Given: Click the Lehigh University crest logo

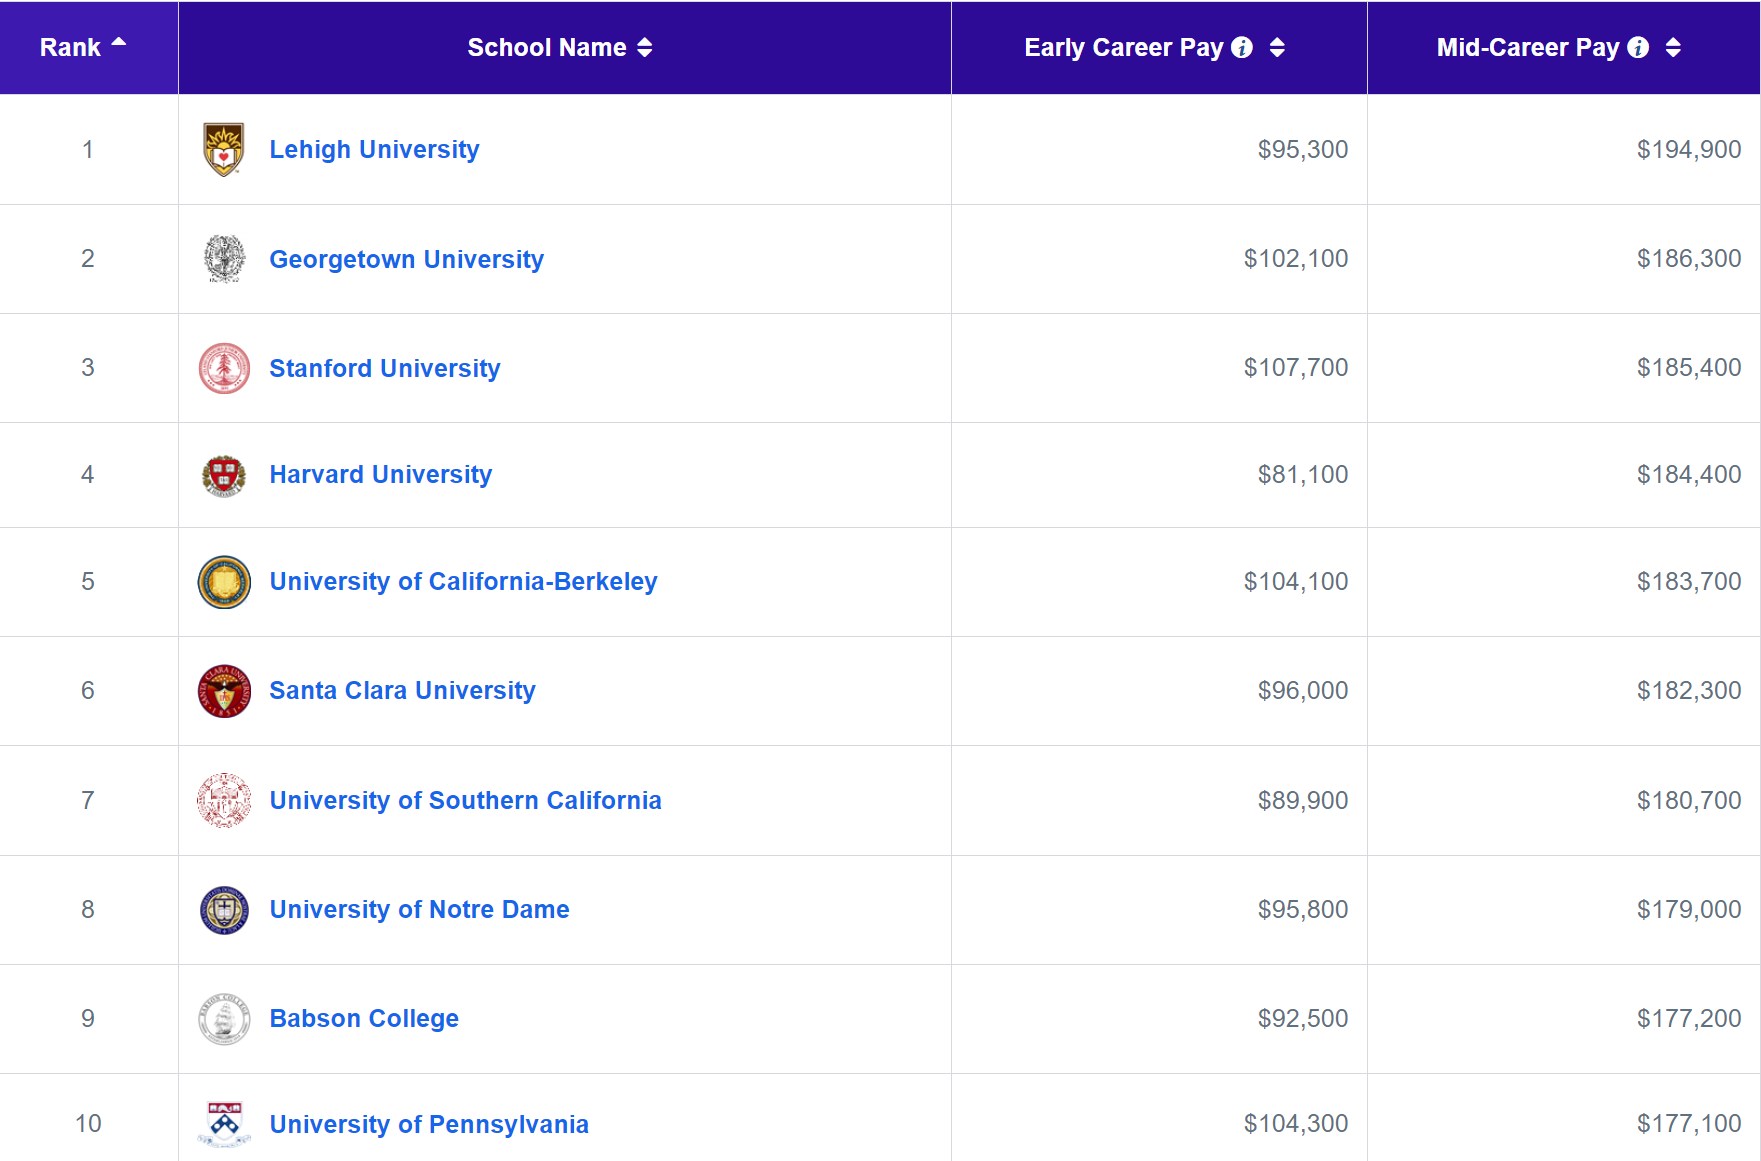Looking at the screenshot, I should (x=224, y=149).
